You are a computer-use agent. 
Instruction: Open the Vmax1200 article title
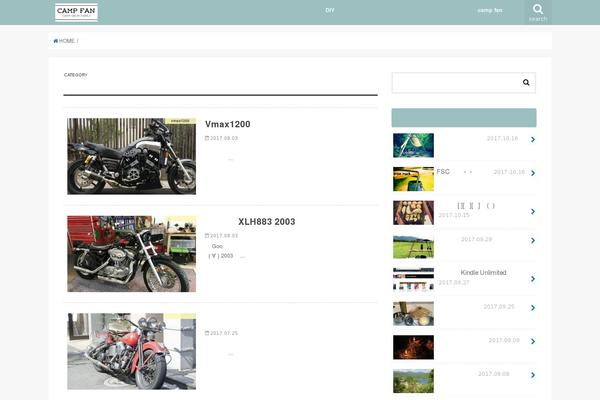[x=227, y=124]
